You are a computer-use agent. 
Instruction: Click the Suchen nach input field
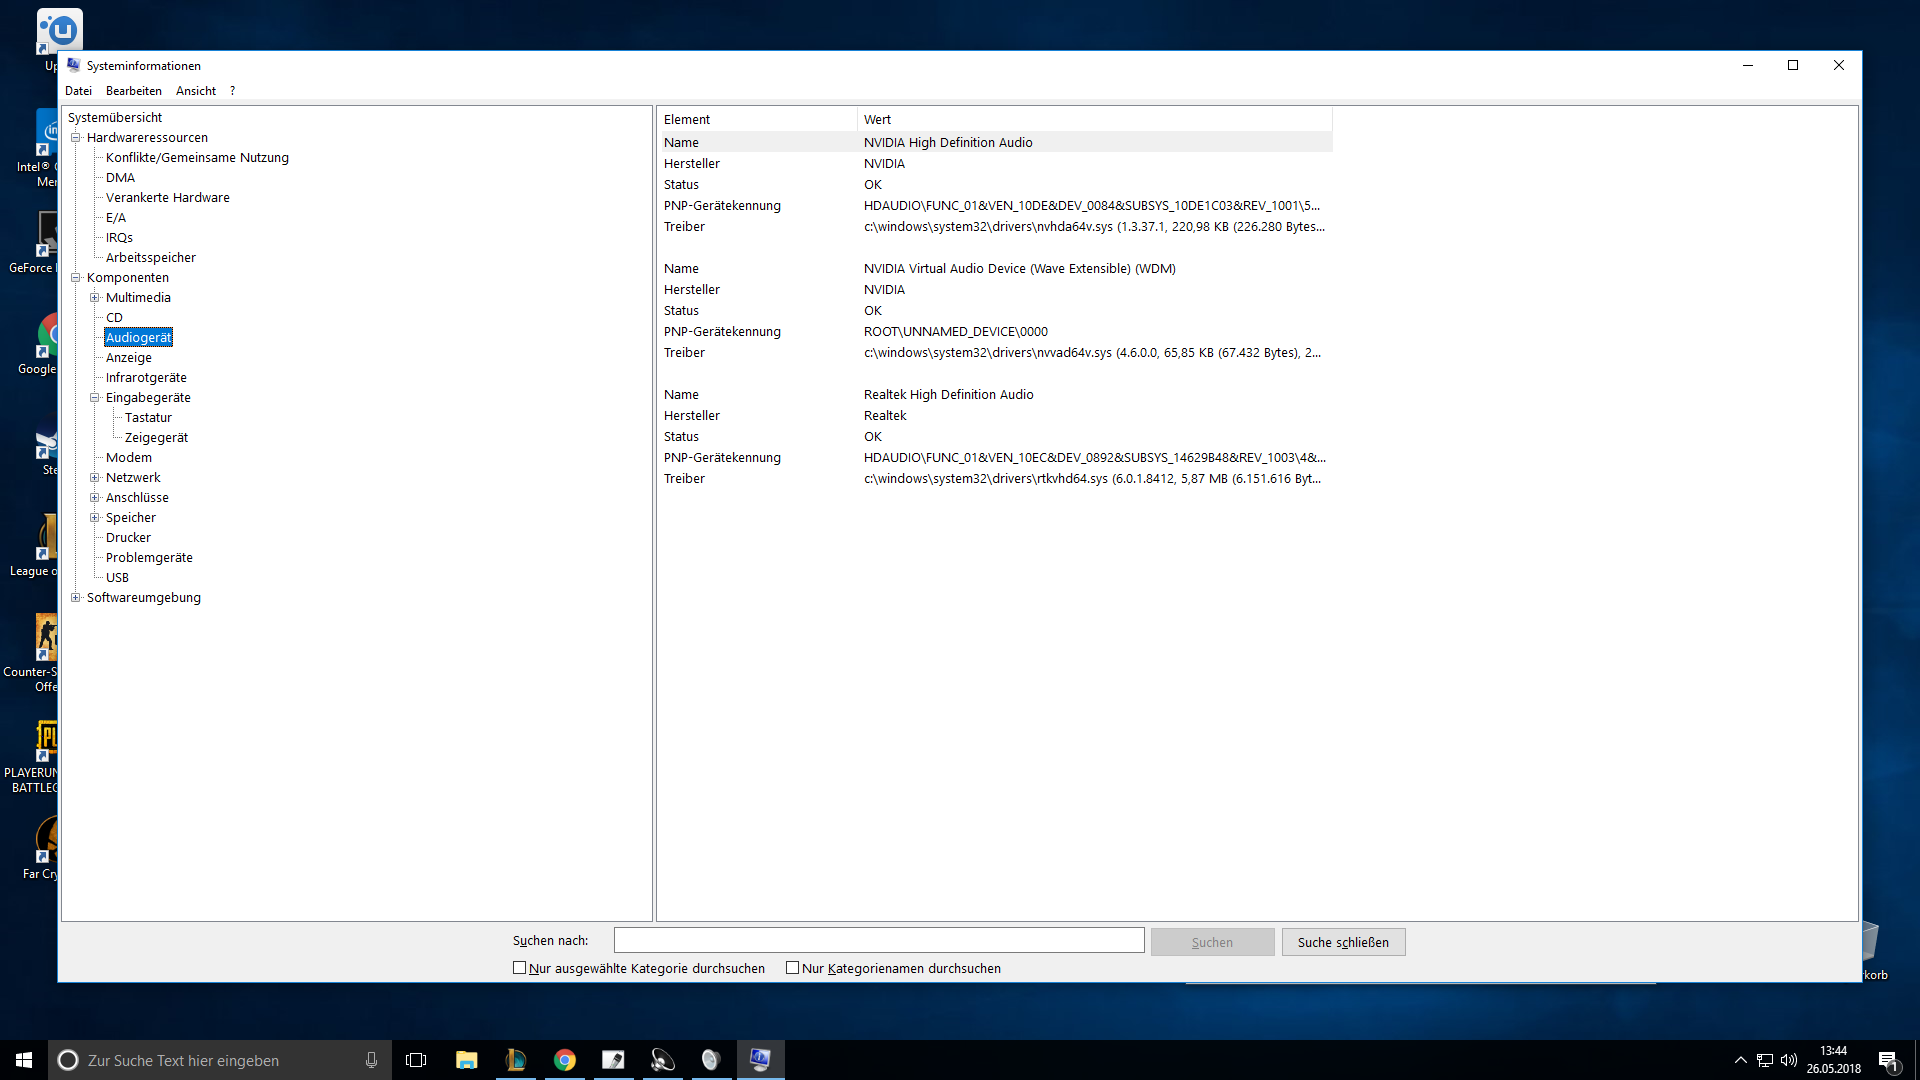pos(878,940)
